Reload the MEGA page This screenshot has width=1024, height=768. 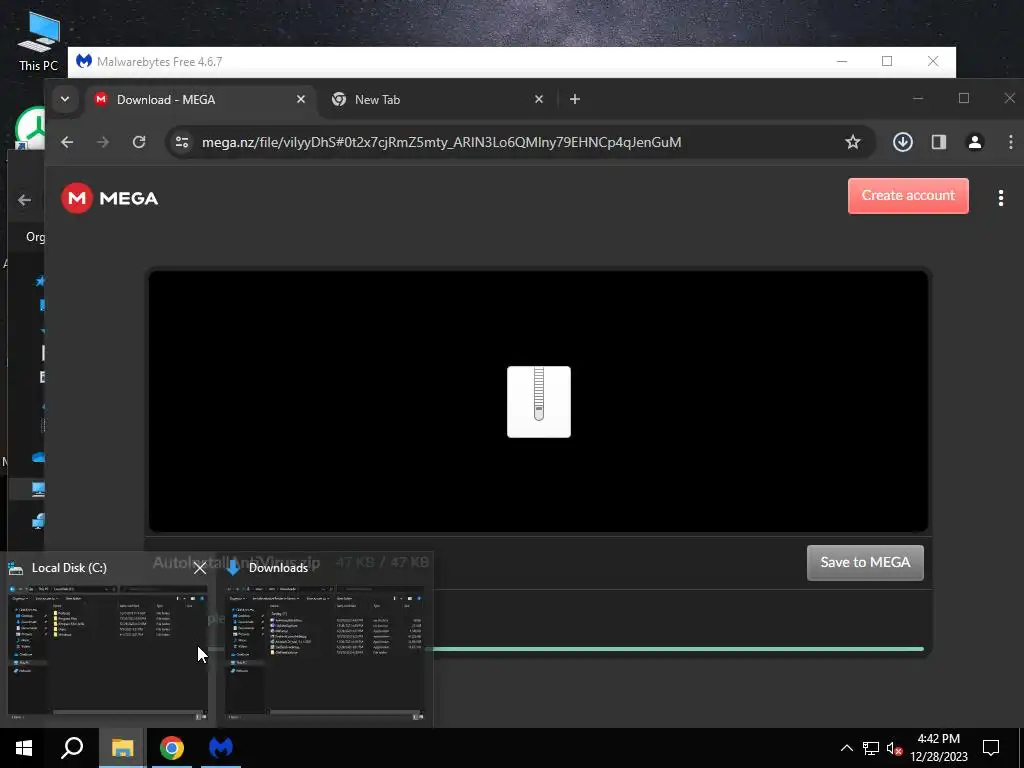tap(138, 142)
